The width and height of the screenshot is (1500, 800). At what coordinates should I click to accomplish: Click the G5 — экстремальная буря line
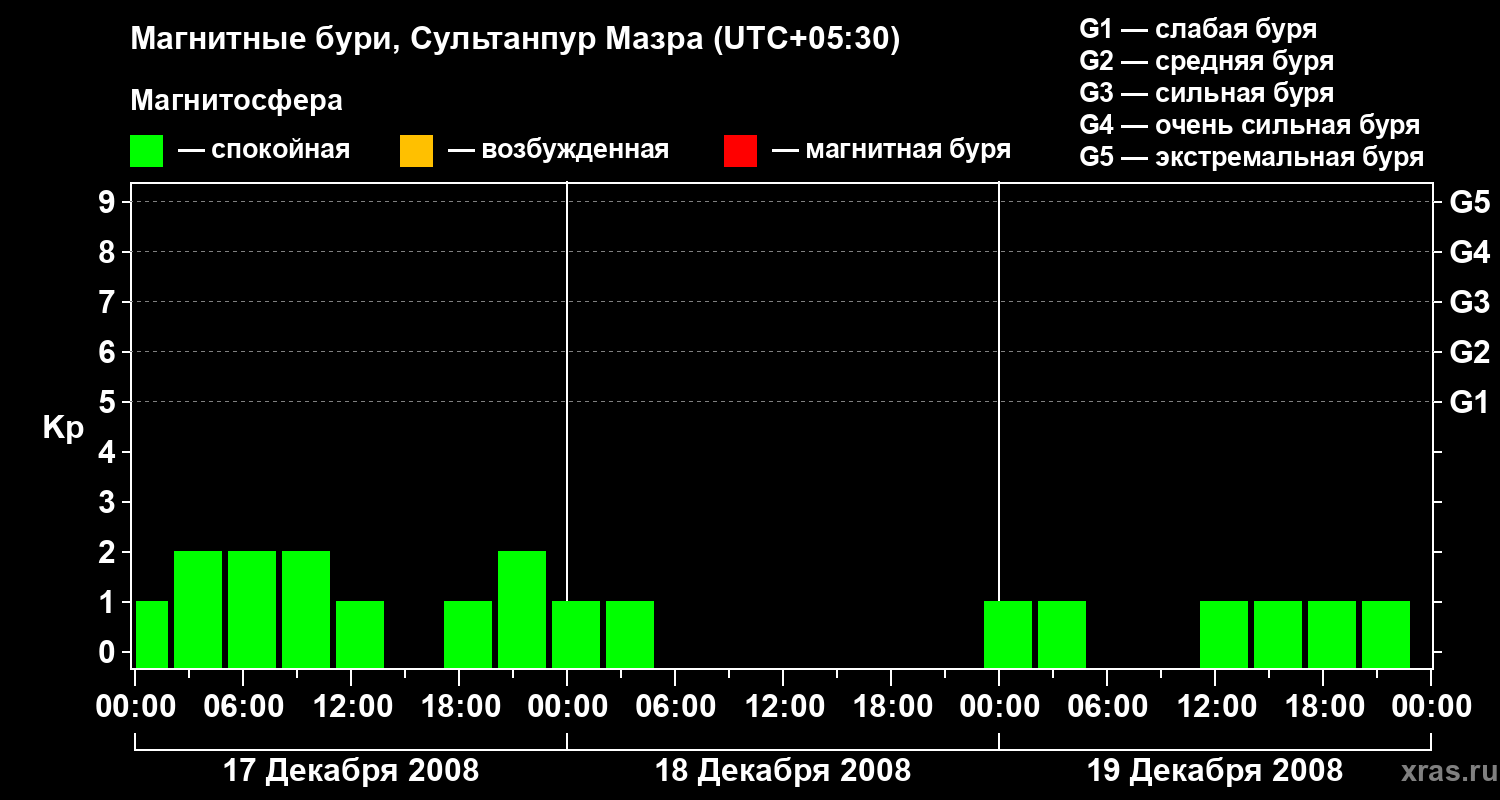coord(1252,157)
